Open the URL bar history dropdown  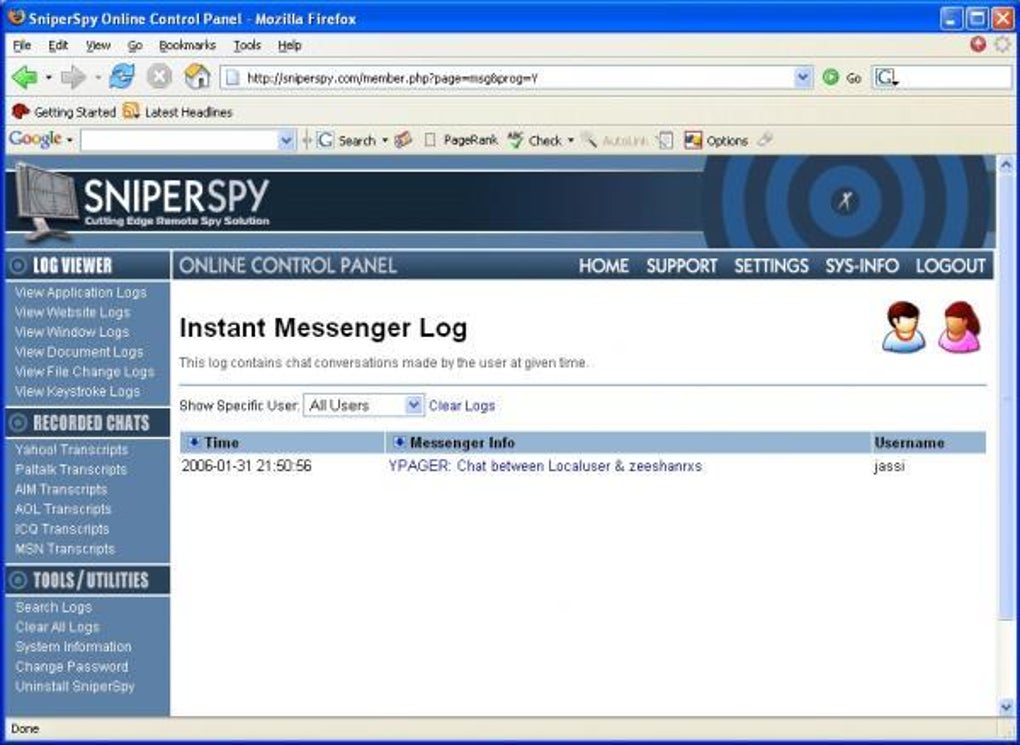[x=803, y=77]
